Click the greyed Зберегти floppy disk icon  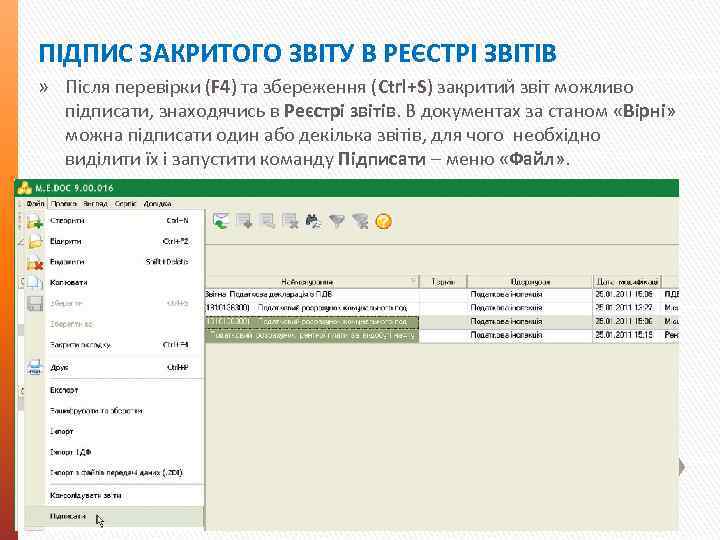tap(35, 304)
